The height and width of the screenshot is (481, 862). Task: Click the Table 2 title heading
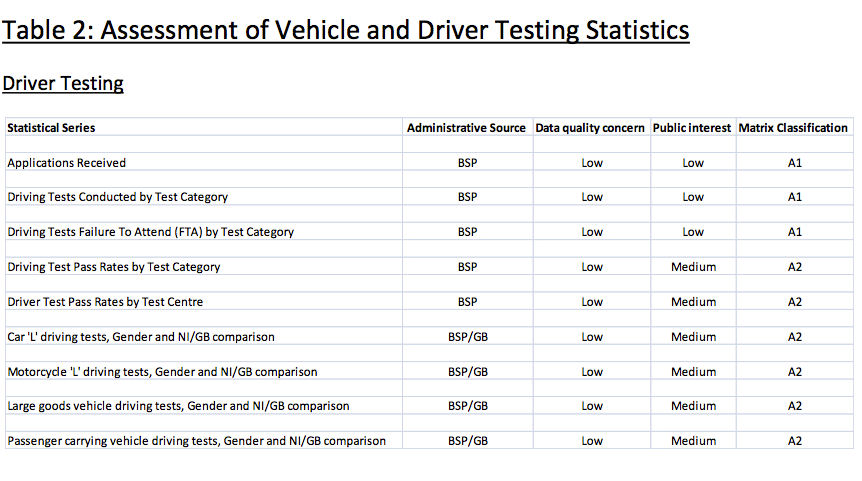(346, 30)
